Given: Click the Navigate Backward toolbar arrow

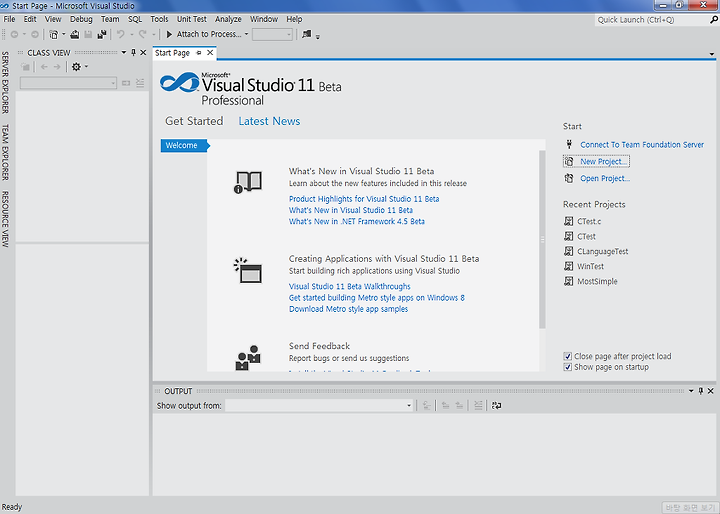Looking at the screenshot, I should click(14, 34).
